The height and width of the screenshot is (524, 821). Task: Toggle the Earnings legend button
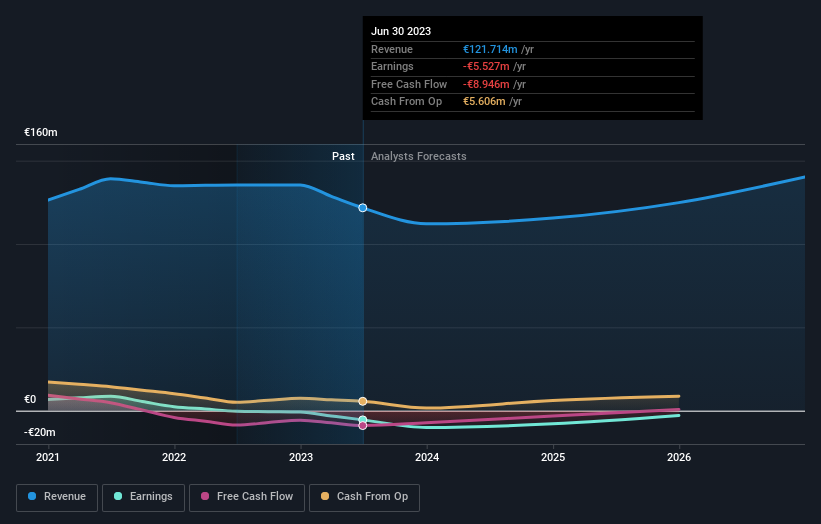pyautogui.click(x=143, y=497)
